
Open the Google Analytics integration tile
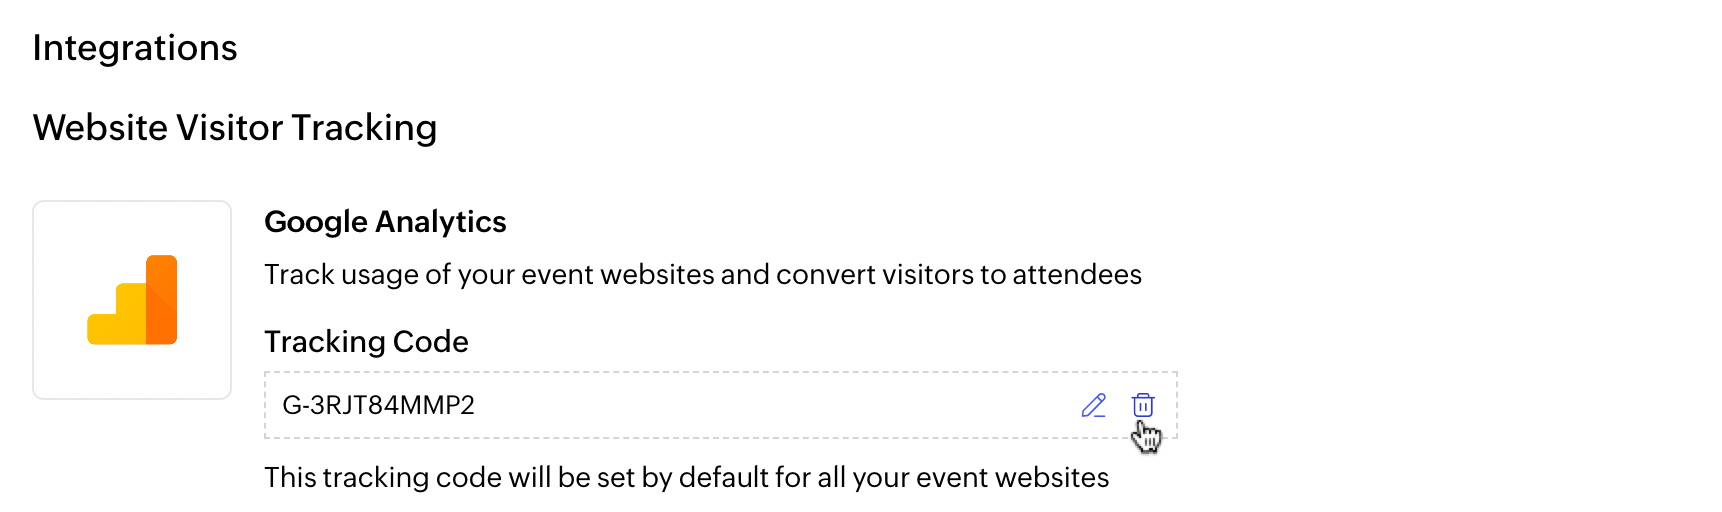132,300
